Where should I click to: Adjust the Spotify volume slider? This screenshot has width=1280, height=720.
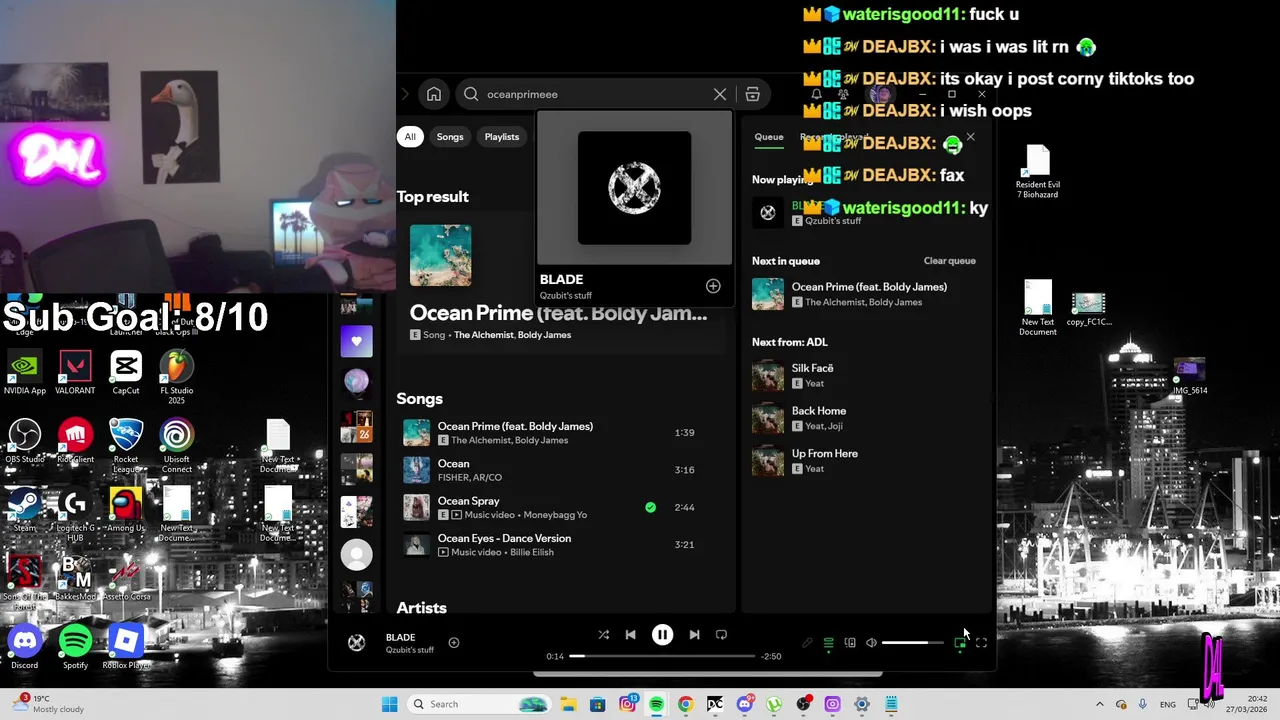tap(912, 643)
